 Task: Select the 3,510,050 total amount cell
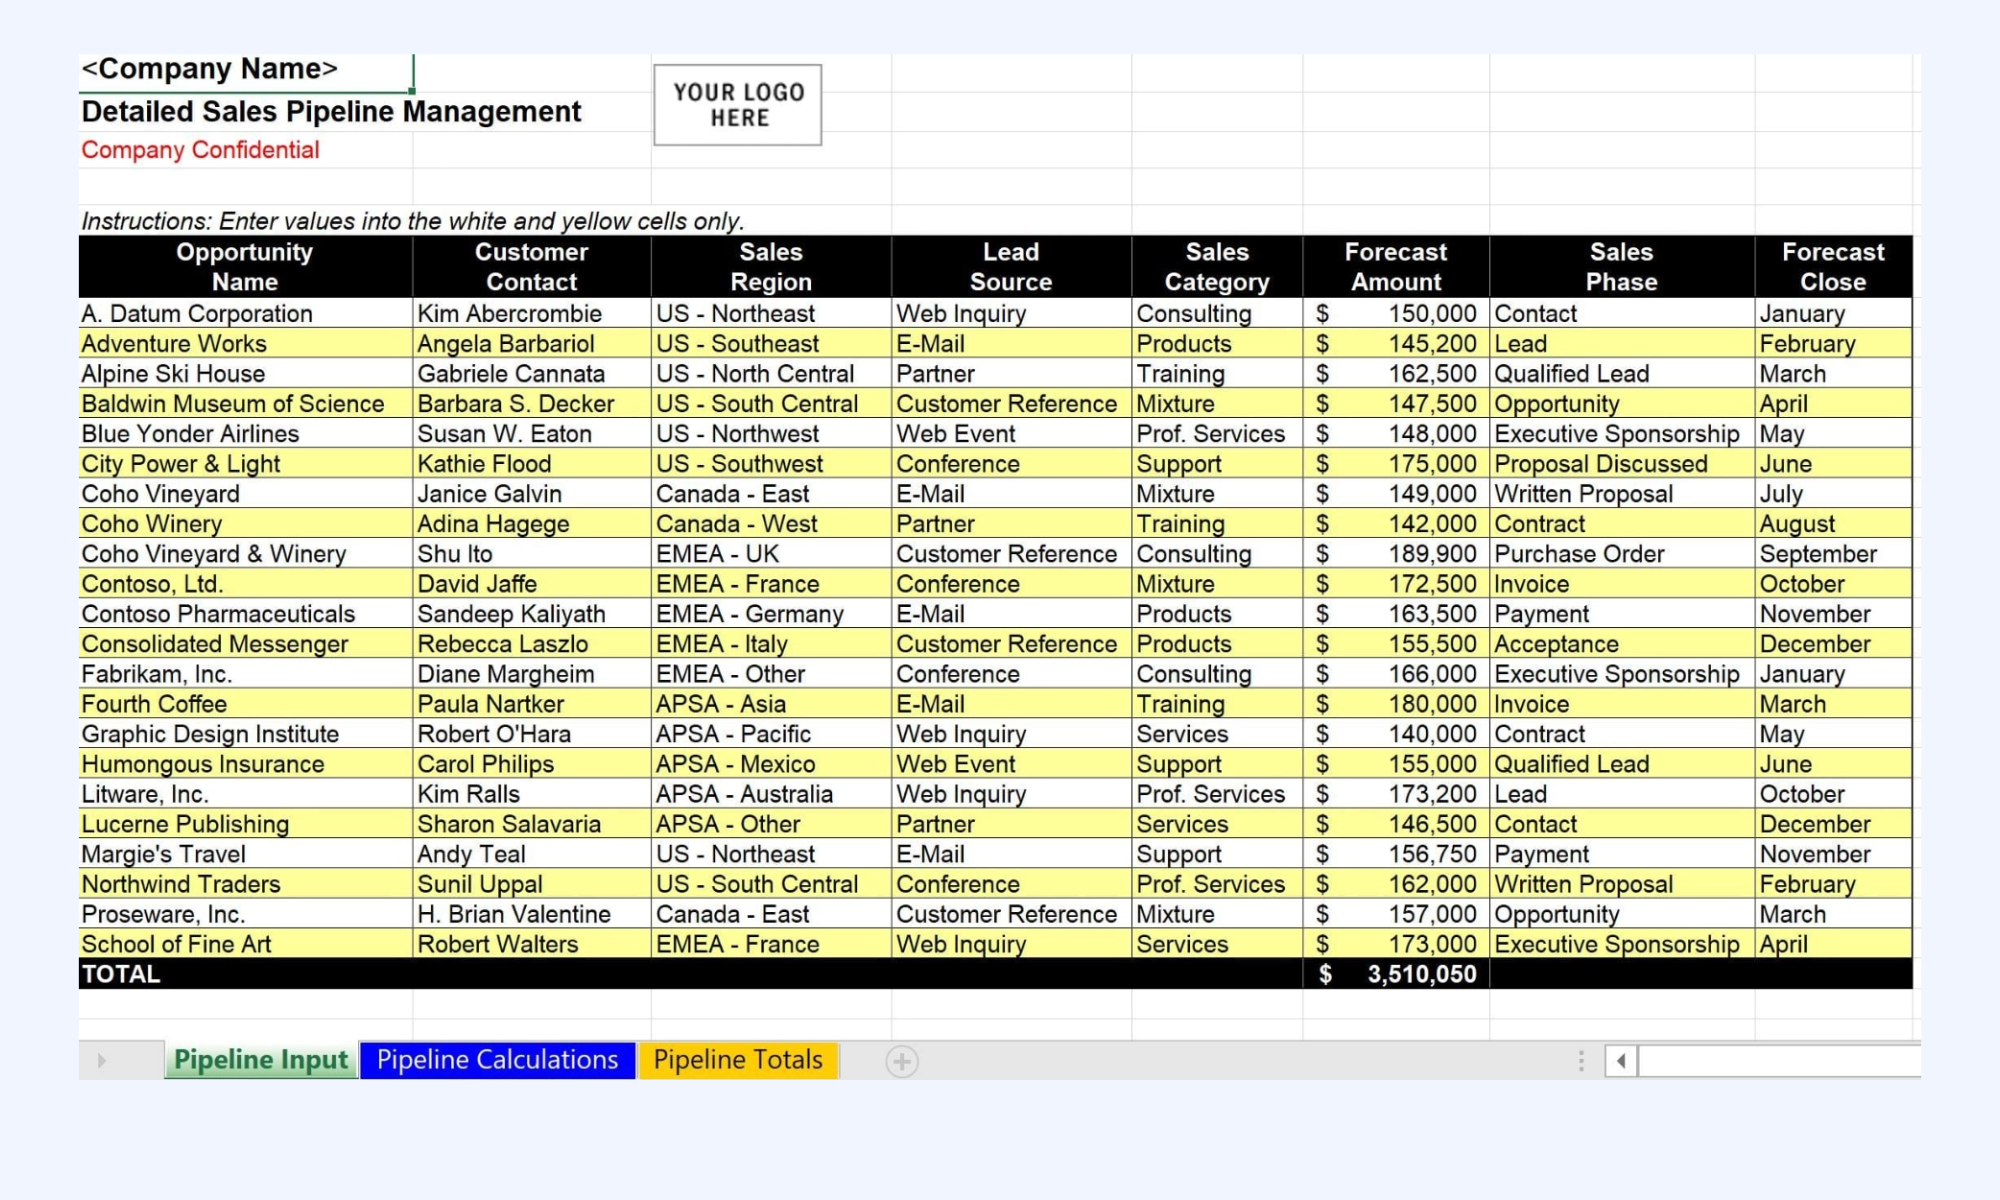pos(1396,973)
